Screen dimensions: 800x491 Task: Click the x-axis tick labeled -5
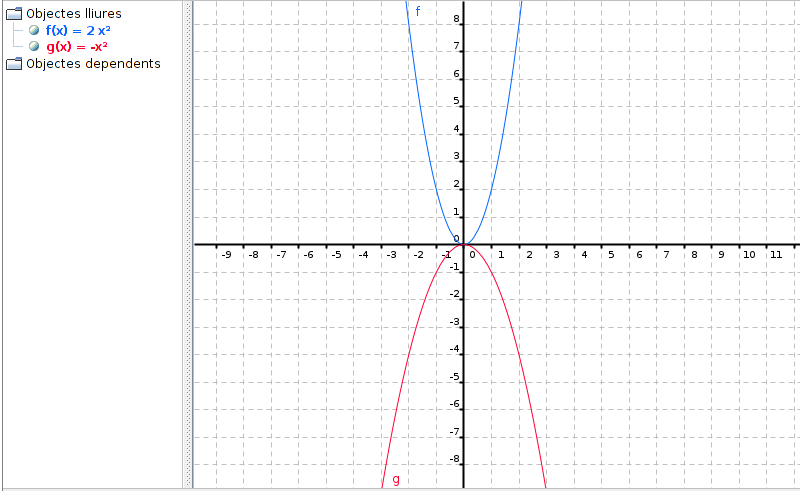[336, 255]
